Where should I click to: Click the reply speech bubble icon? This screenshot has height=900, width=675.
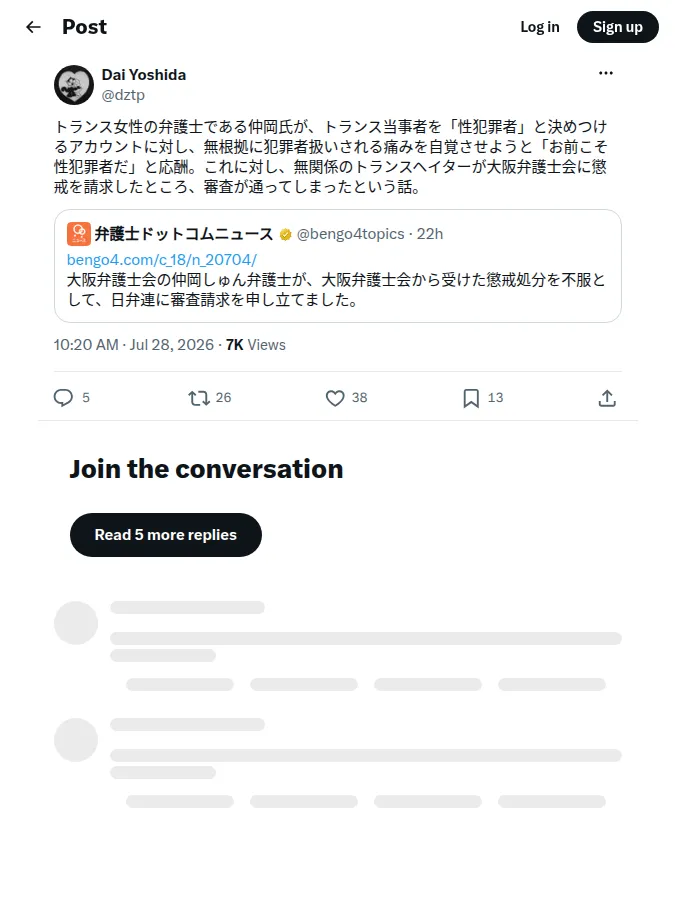(x=63, y=398)
